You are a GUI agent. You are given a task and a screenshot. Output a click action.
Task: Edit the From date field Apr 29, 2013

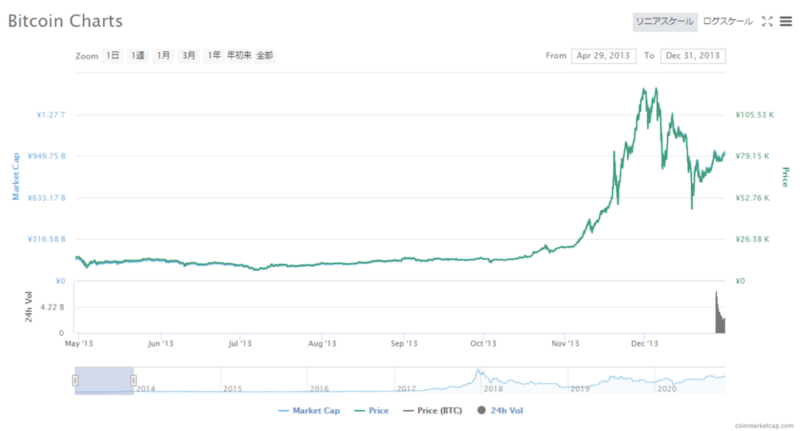point(604,56)
